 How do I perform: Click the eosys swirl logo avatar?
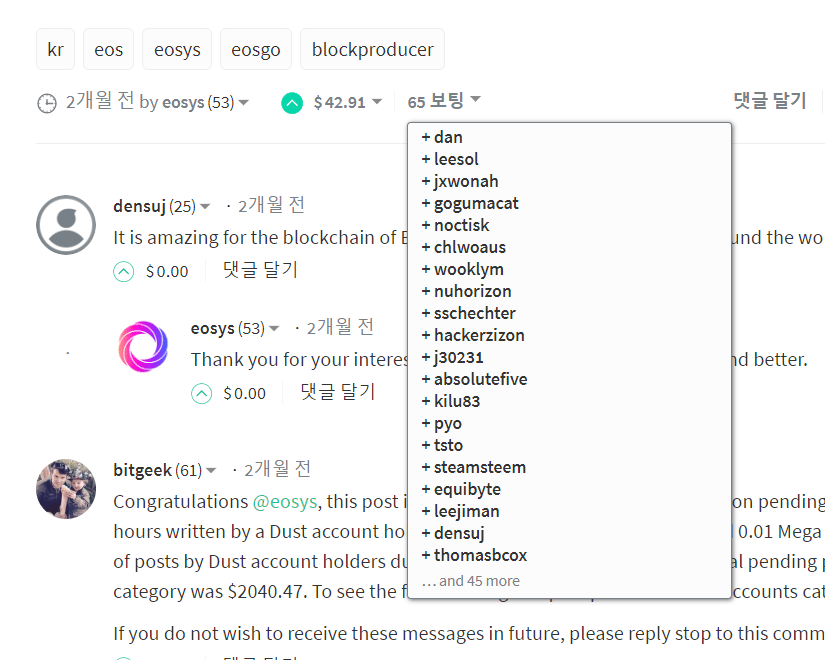tap(145, 347)
